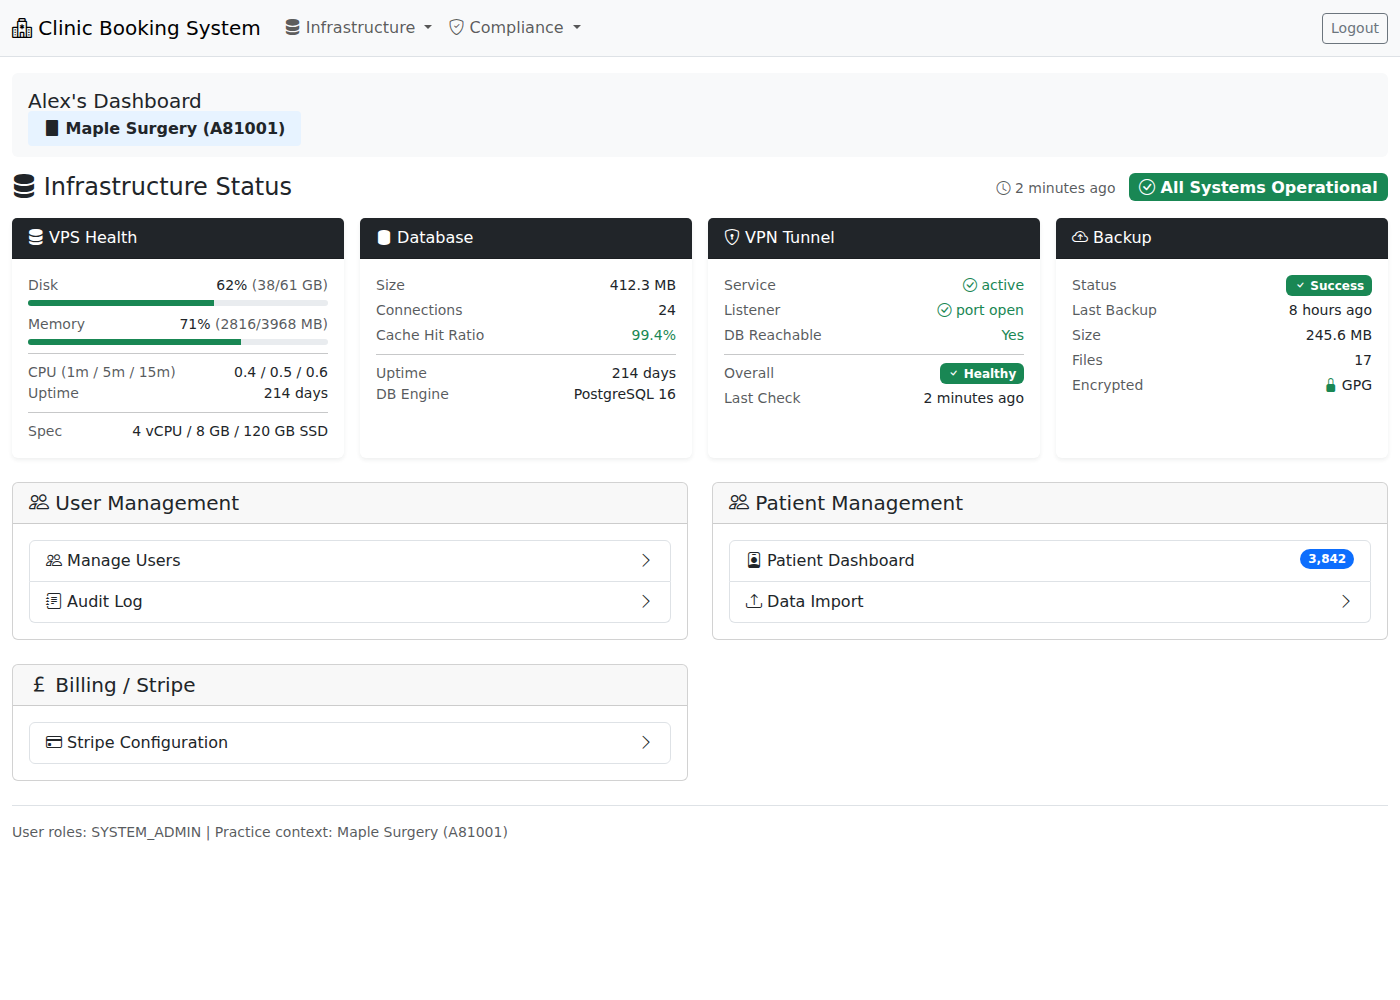This screenshot has width=1400, height=1000.
Task: Open Data Import
Action: pos(1050,602)
